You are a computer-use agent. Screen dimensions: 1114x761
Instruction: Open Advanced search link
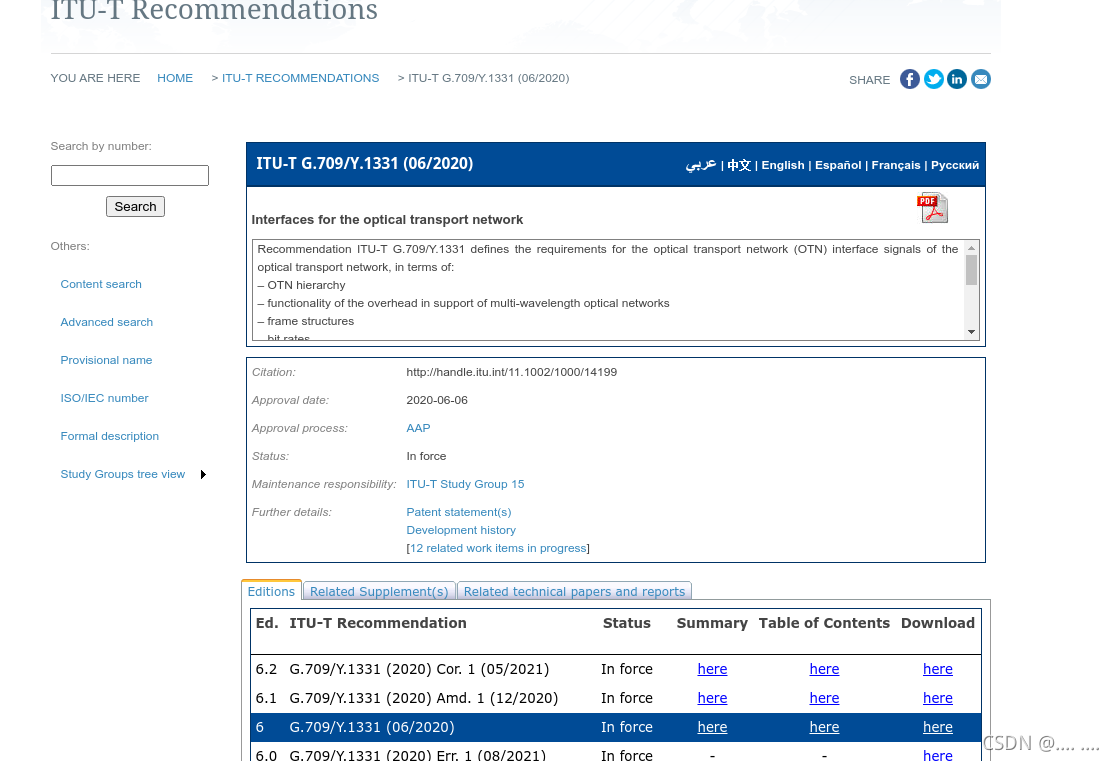coord(107,322)
